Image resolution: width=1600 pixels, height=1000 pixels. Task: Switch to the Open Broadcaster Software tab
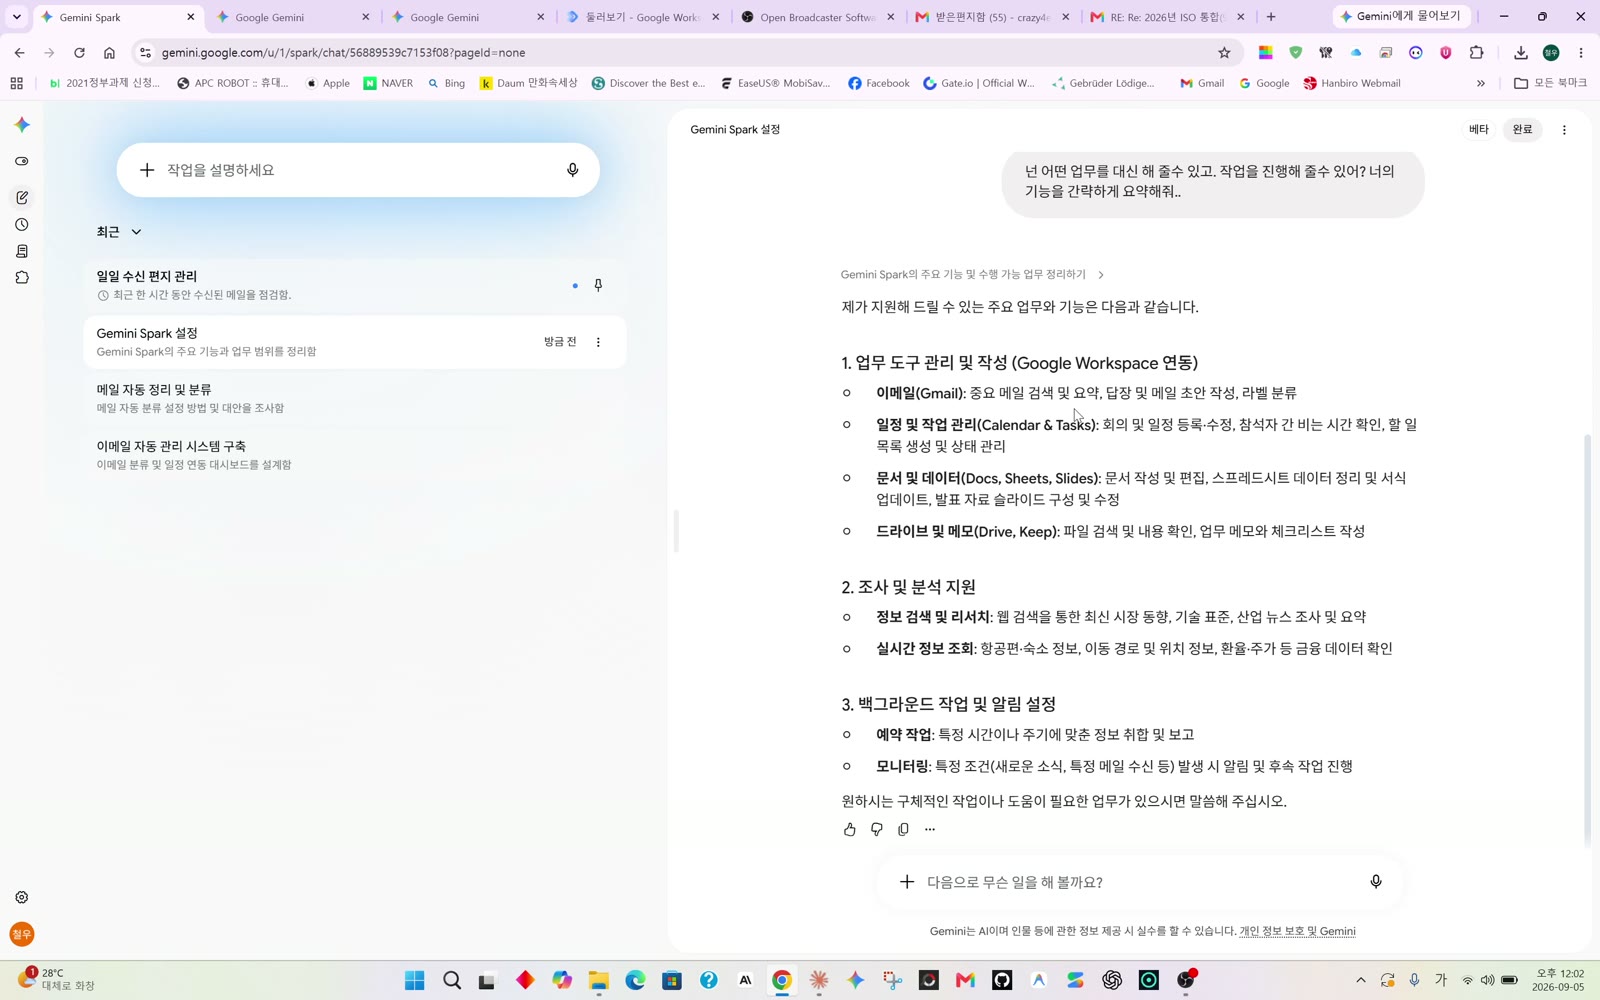(817, 17)
